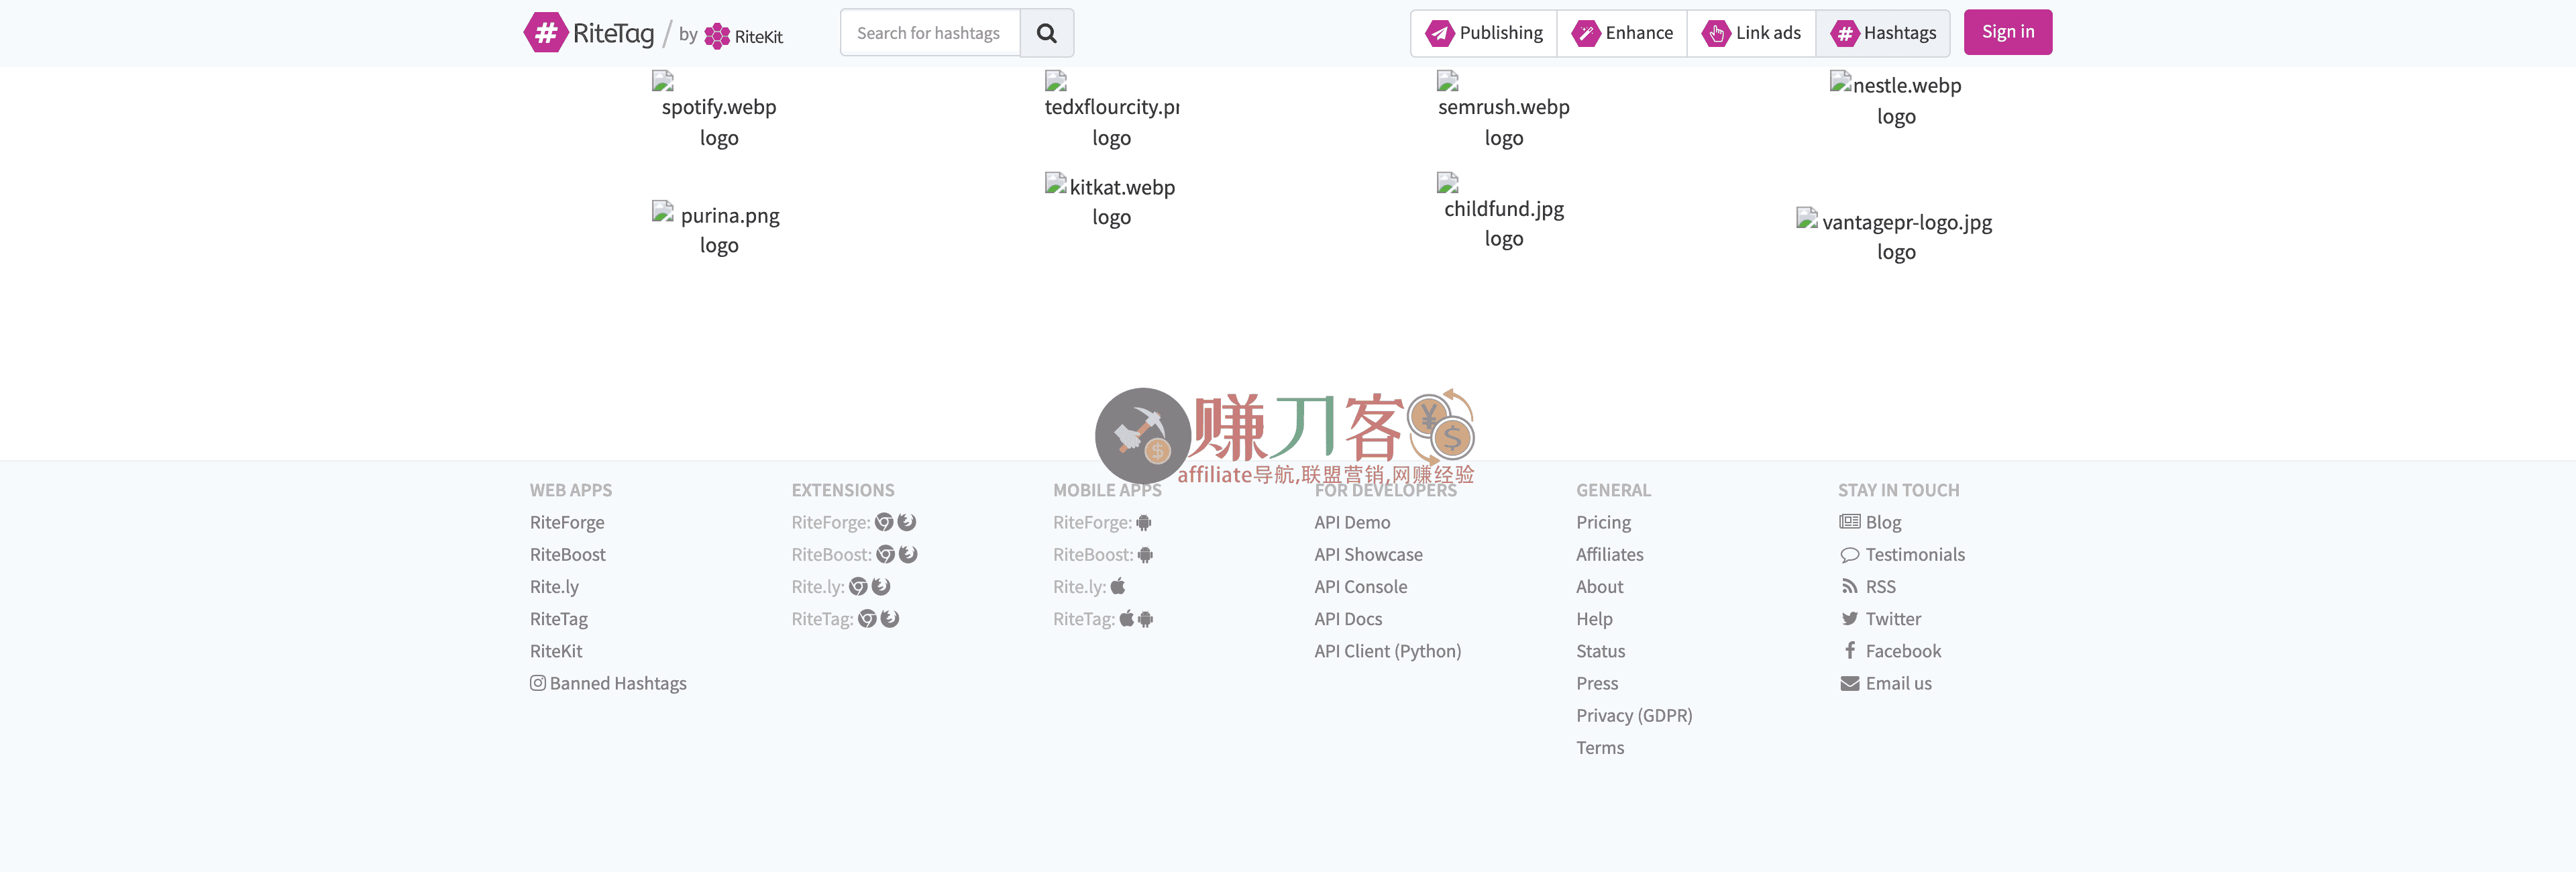Select the Link ads menu item

click(1751, 33)
